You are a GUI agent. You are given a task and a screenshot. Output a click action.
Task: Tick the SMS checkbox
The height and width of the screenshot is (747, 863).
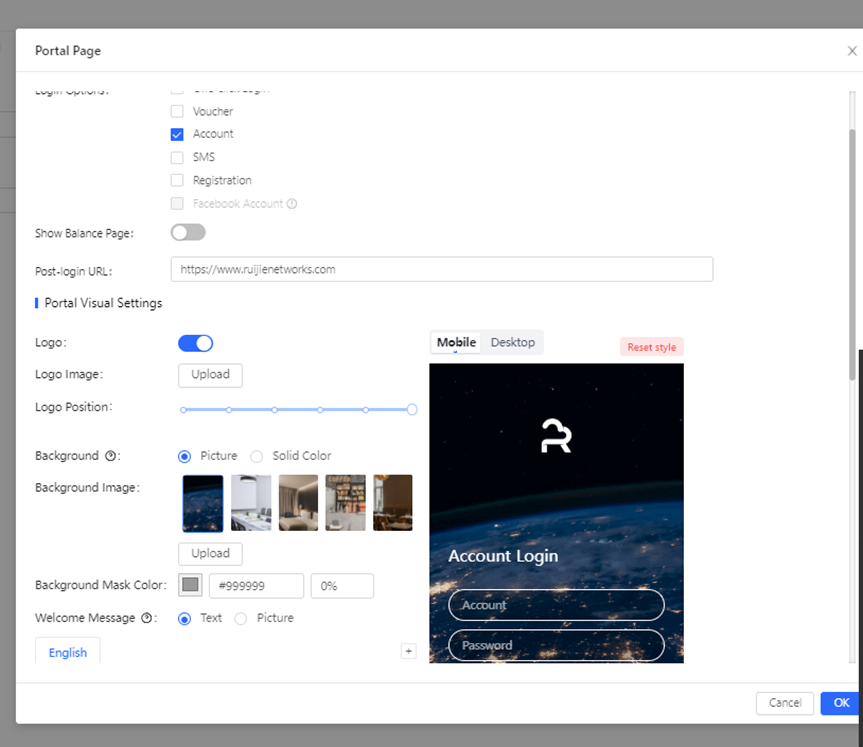point(177,157)
